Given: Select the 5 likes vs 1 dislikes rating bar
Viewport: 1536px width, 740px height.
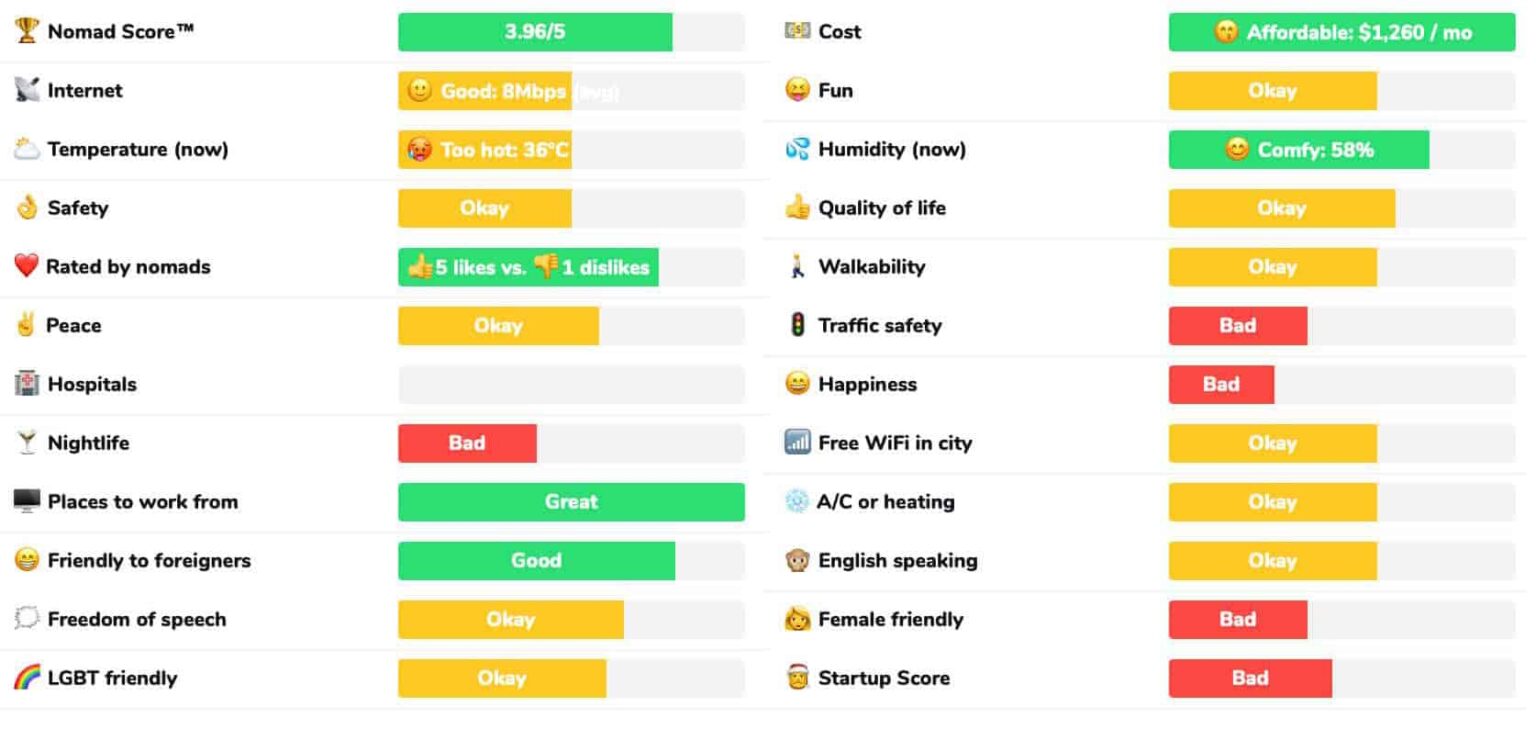Looking at the screenshot, I should (x=527, y=266).
